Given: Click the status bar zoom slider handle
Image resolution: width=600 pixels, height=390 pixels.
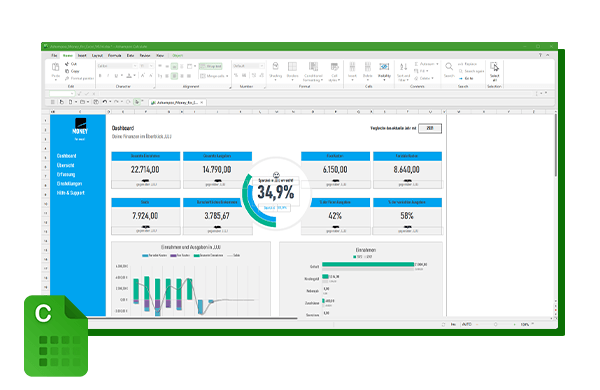Looking at the screenshot, I should click(496, 325).
